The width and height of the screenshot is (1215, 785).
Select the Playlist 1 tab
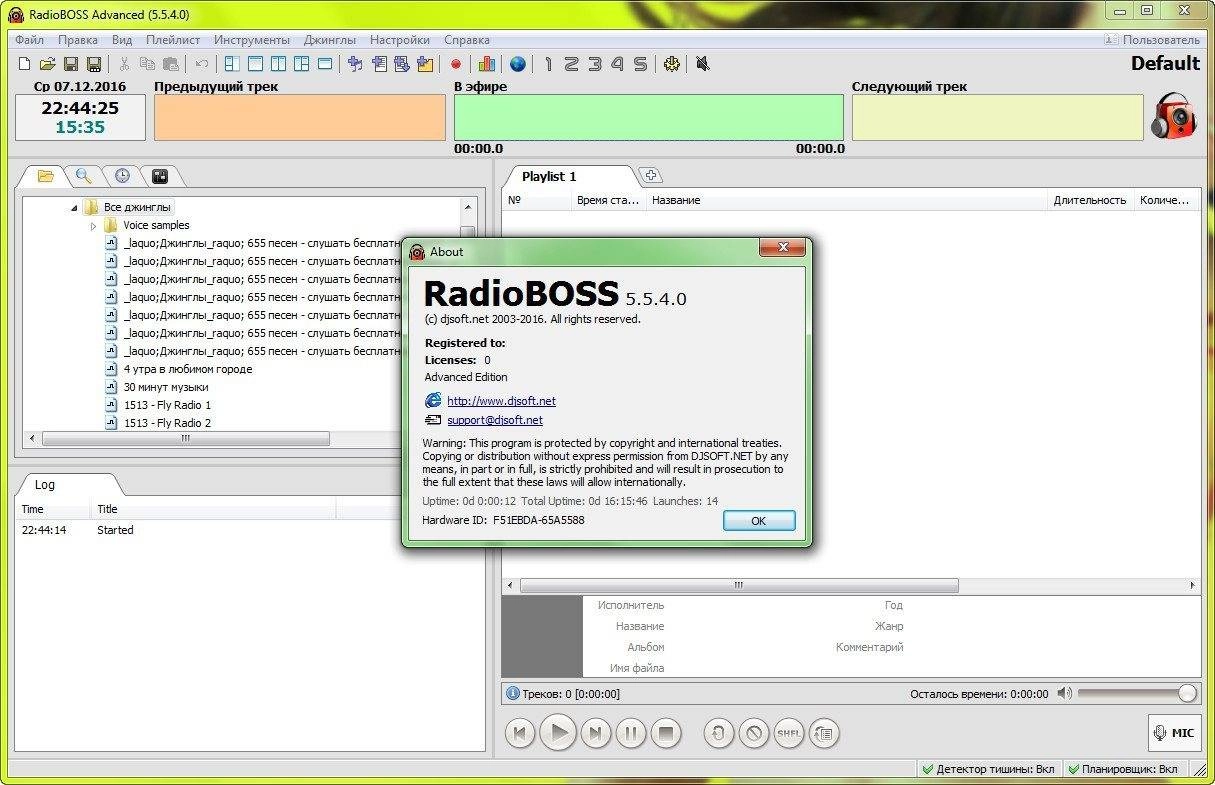point(549,177)
